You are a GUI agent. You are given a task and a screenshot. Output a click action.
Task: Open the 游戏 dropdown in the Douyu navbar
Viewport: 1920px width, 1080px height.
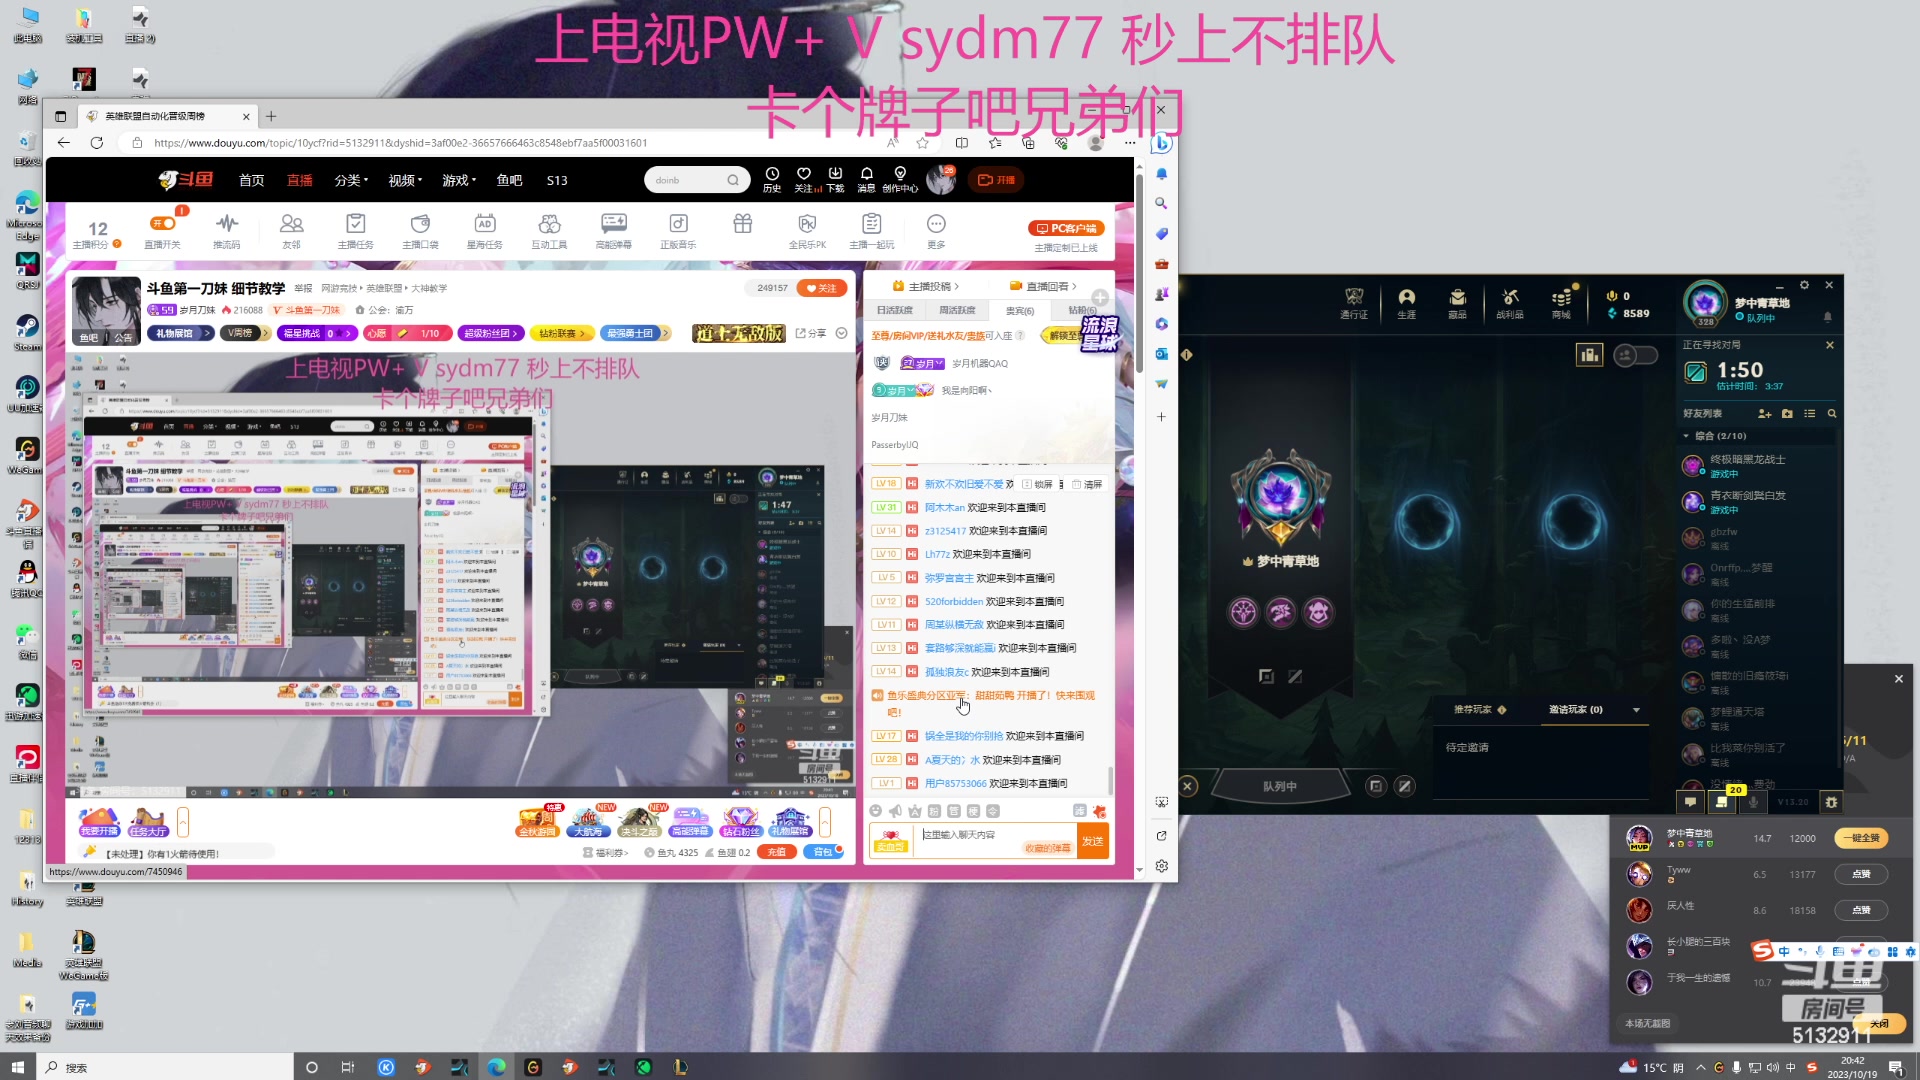click(x=457, y=180)
